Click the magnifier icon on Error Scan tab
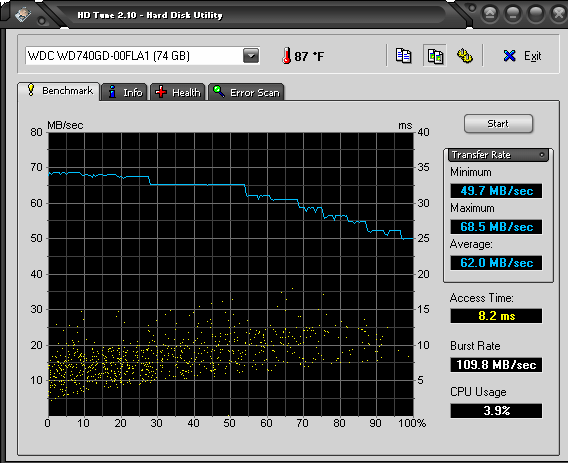Screen dimensions: 568x464 pyautogui.click(x=218, y=91)
